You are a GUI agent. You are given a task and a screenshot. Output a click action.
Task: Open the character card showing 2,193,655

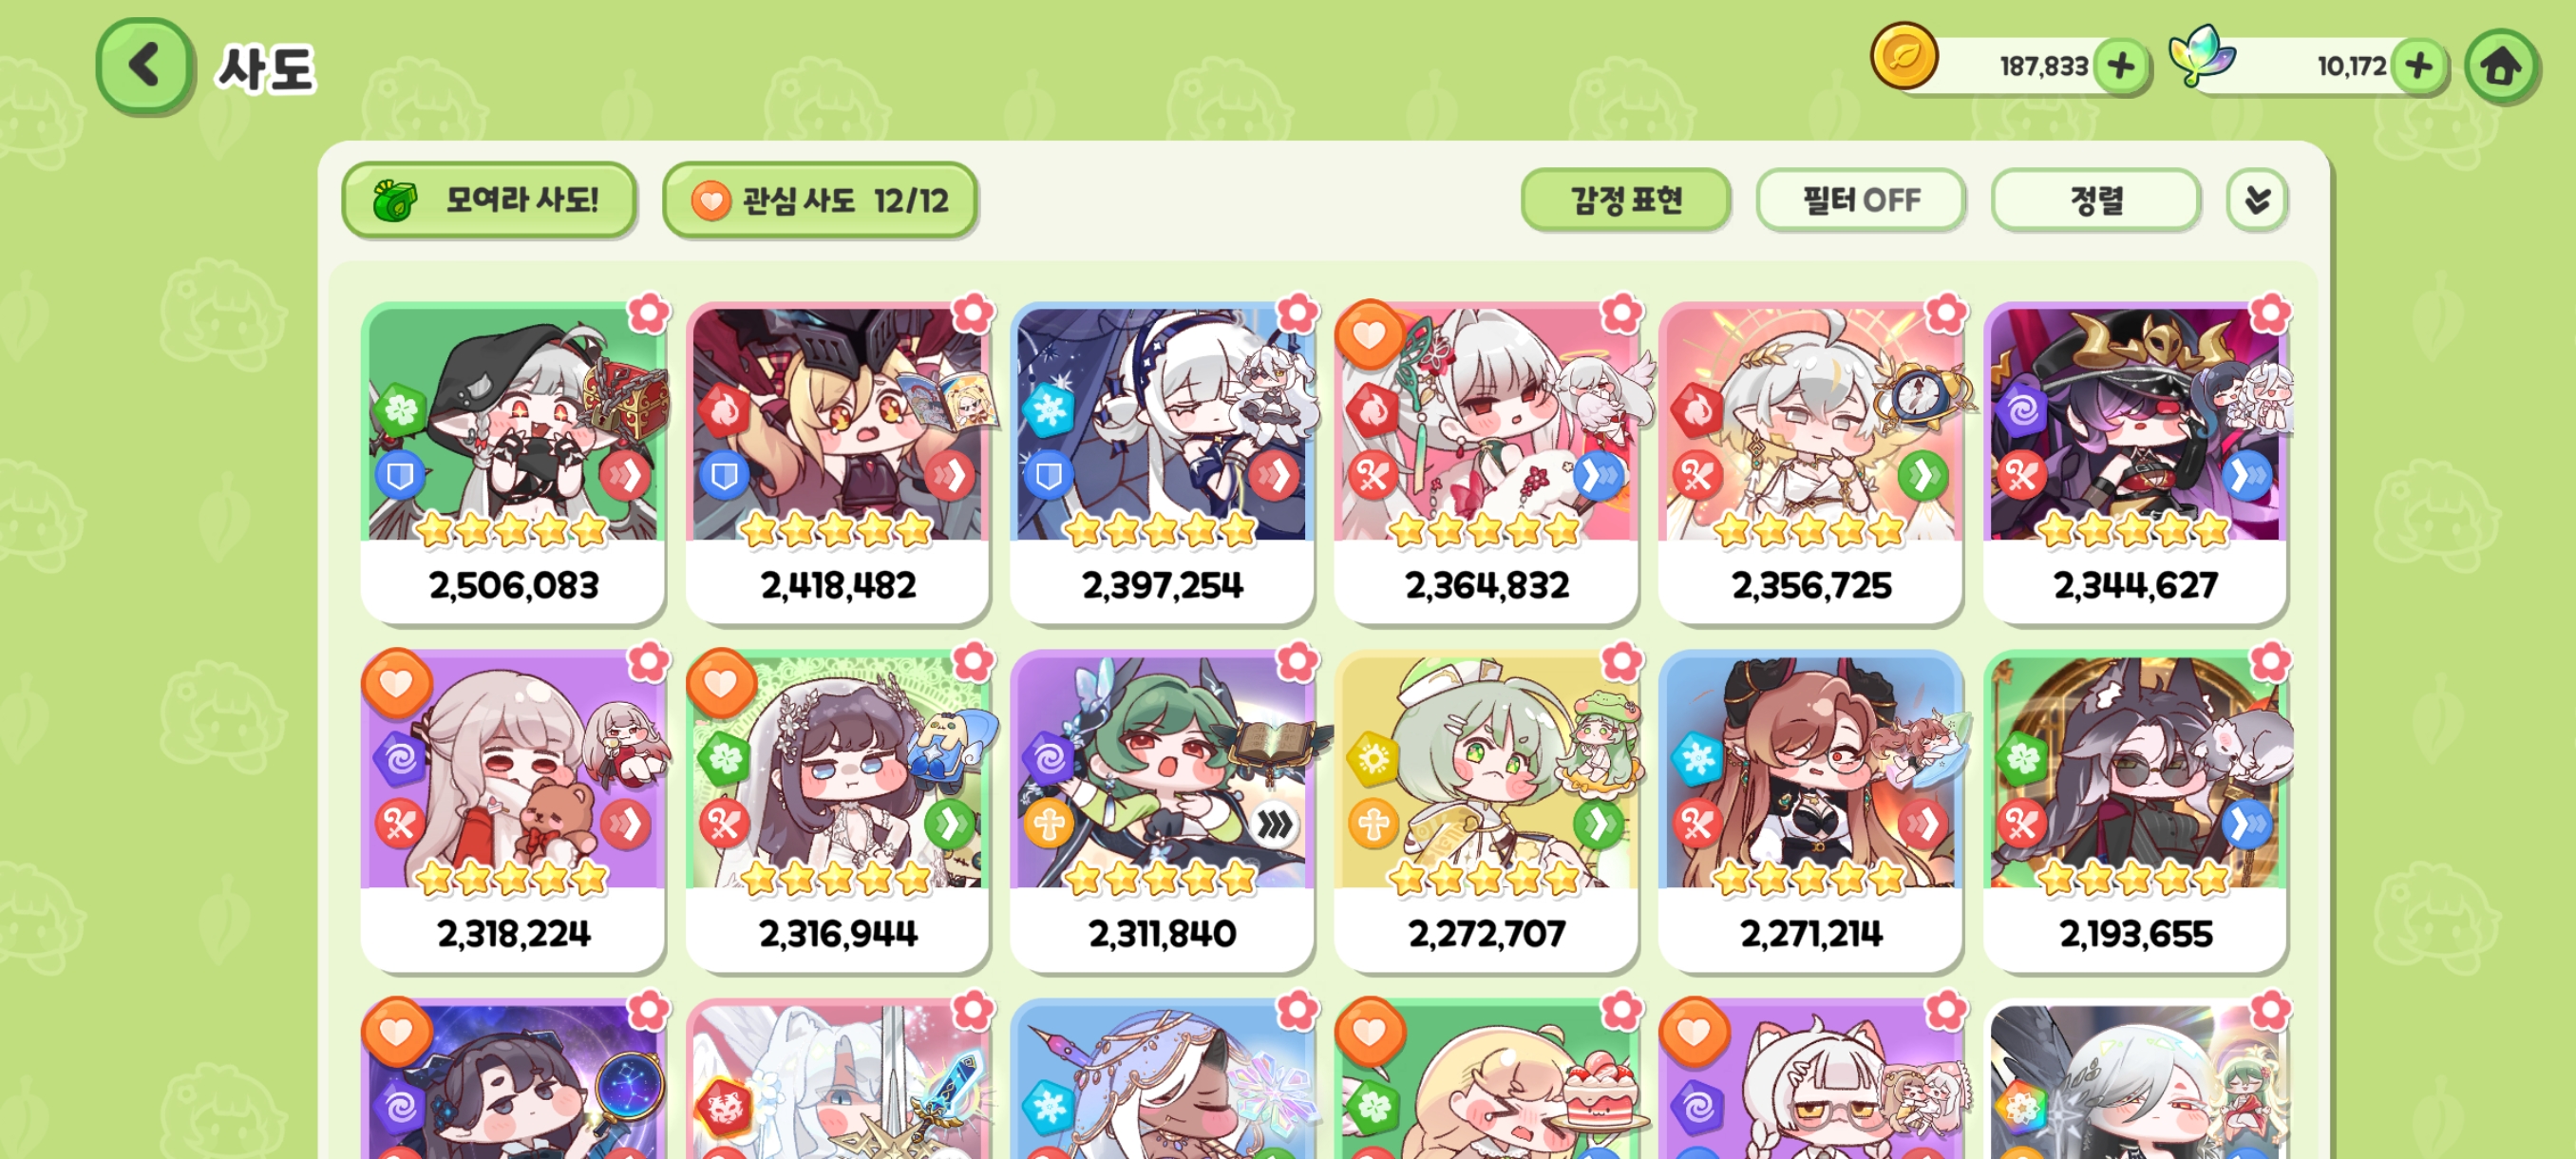[x=2134, y=811]
